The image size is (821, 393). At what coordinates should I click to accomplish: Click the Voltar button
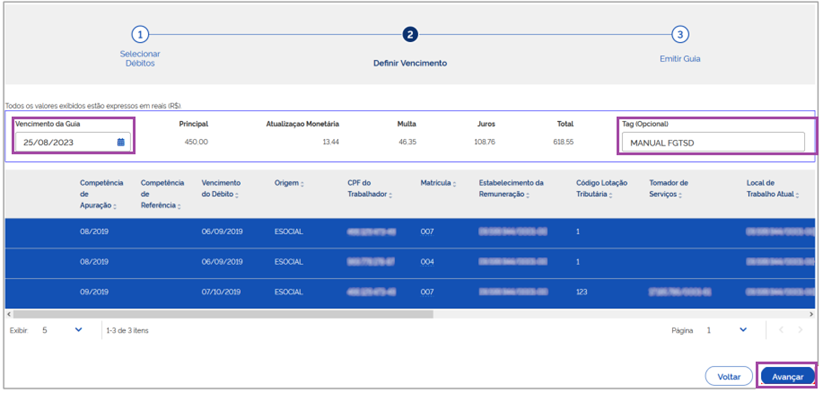click(x=728, y=376)
